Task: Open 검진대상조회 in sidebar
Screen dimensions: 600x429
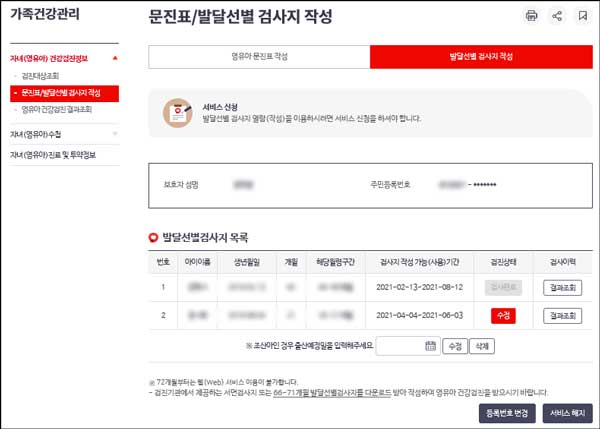Action: pyautogui.click(x=40, y=76)
